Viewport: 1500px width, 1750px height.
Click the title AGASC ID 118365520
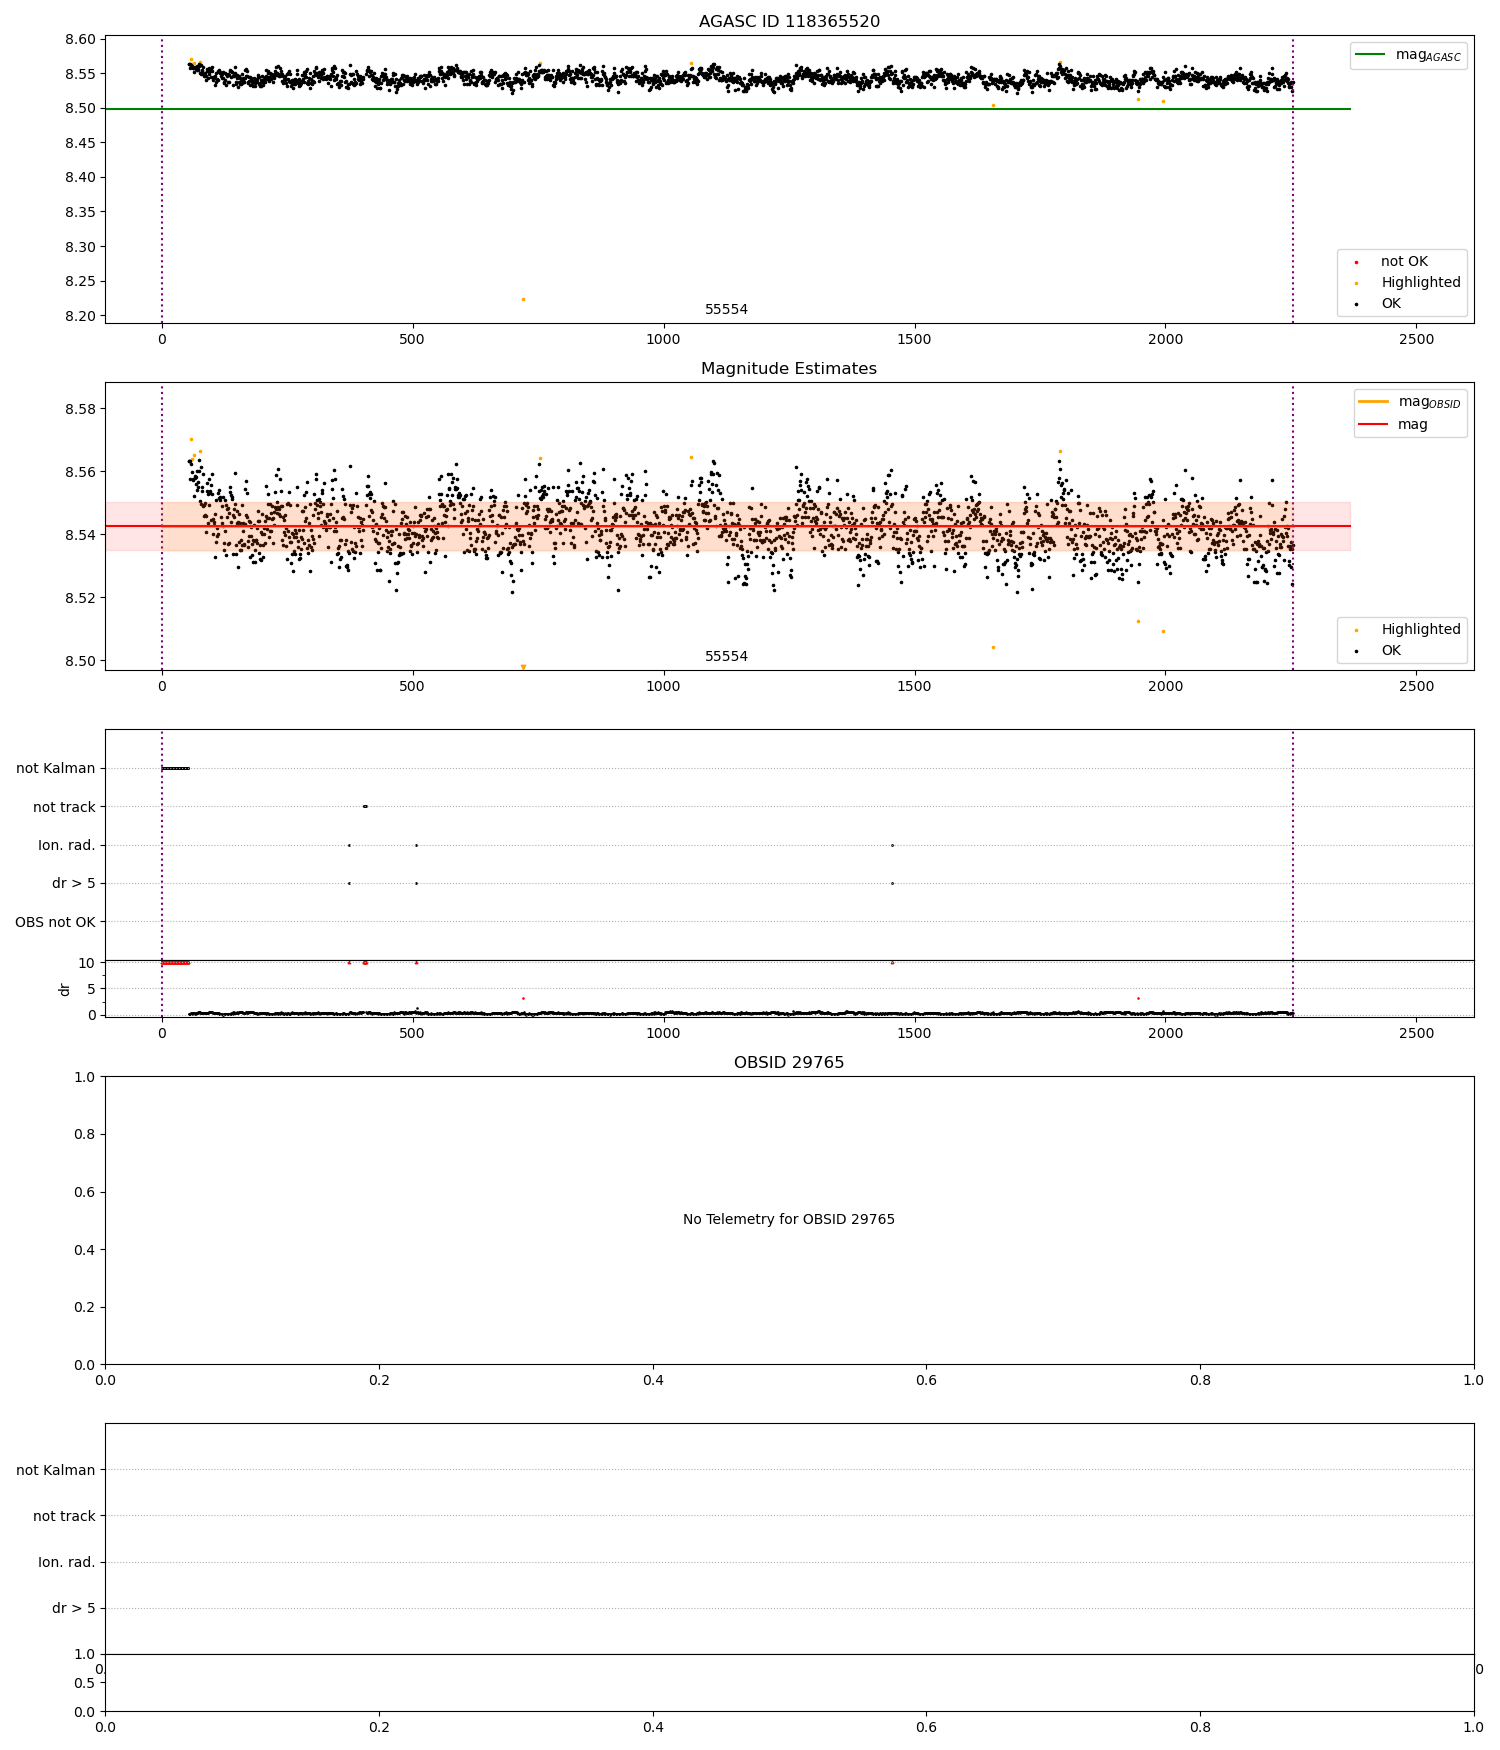789,22
